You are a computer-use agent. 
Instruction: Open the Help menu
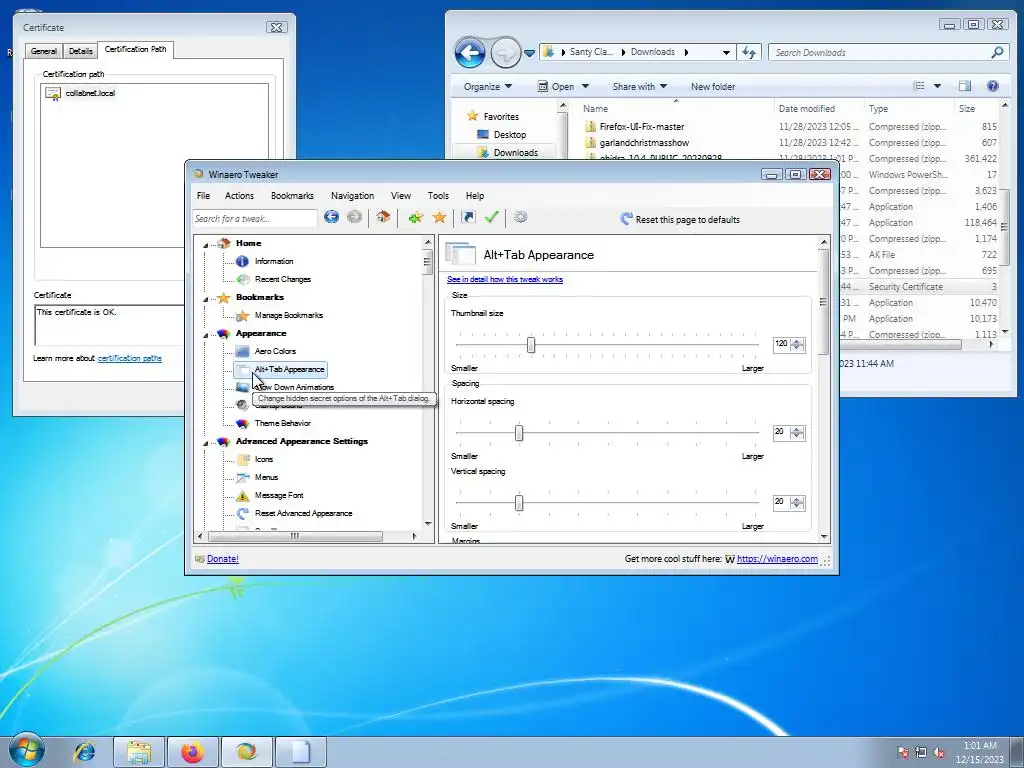[x=475, y=196]
